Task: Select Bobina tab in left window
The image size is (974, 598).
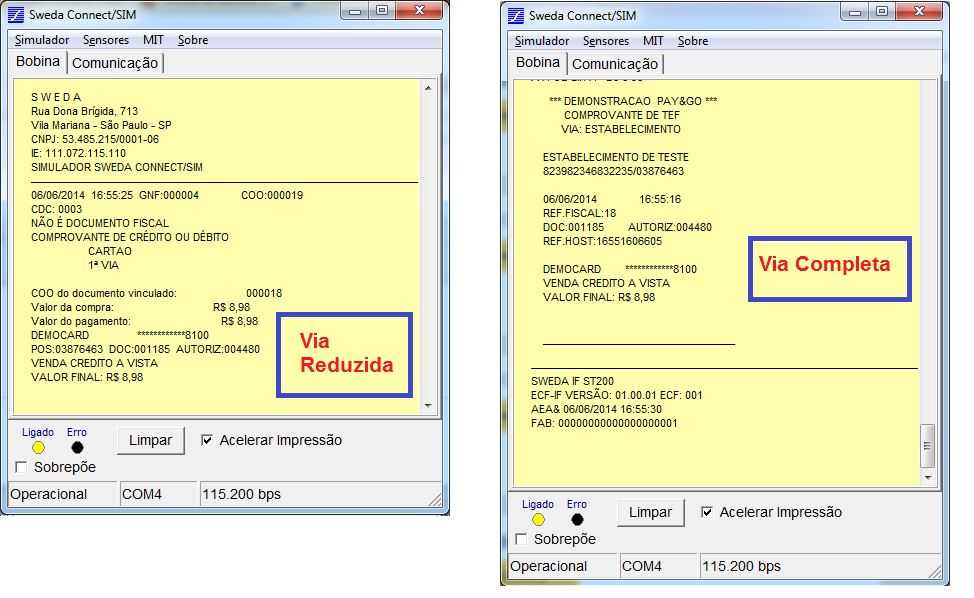Action: pos(38,61)
